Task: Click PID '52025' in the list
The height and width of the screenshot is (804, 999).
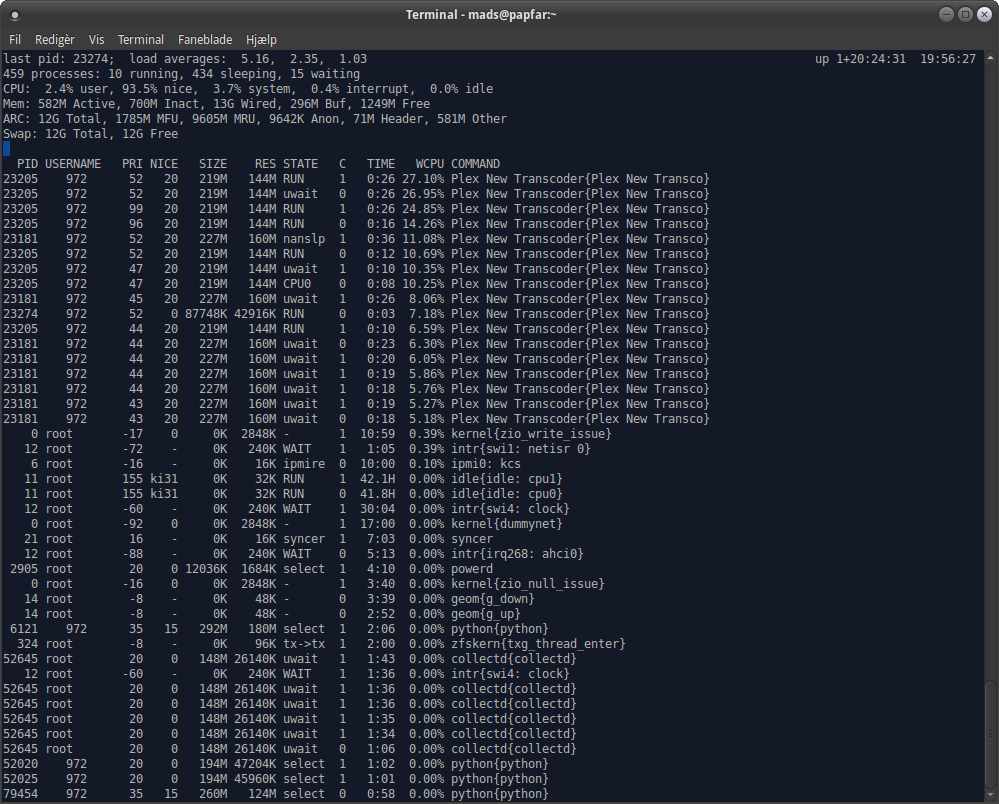Action: [x=20, y=779]
